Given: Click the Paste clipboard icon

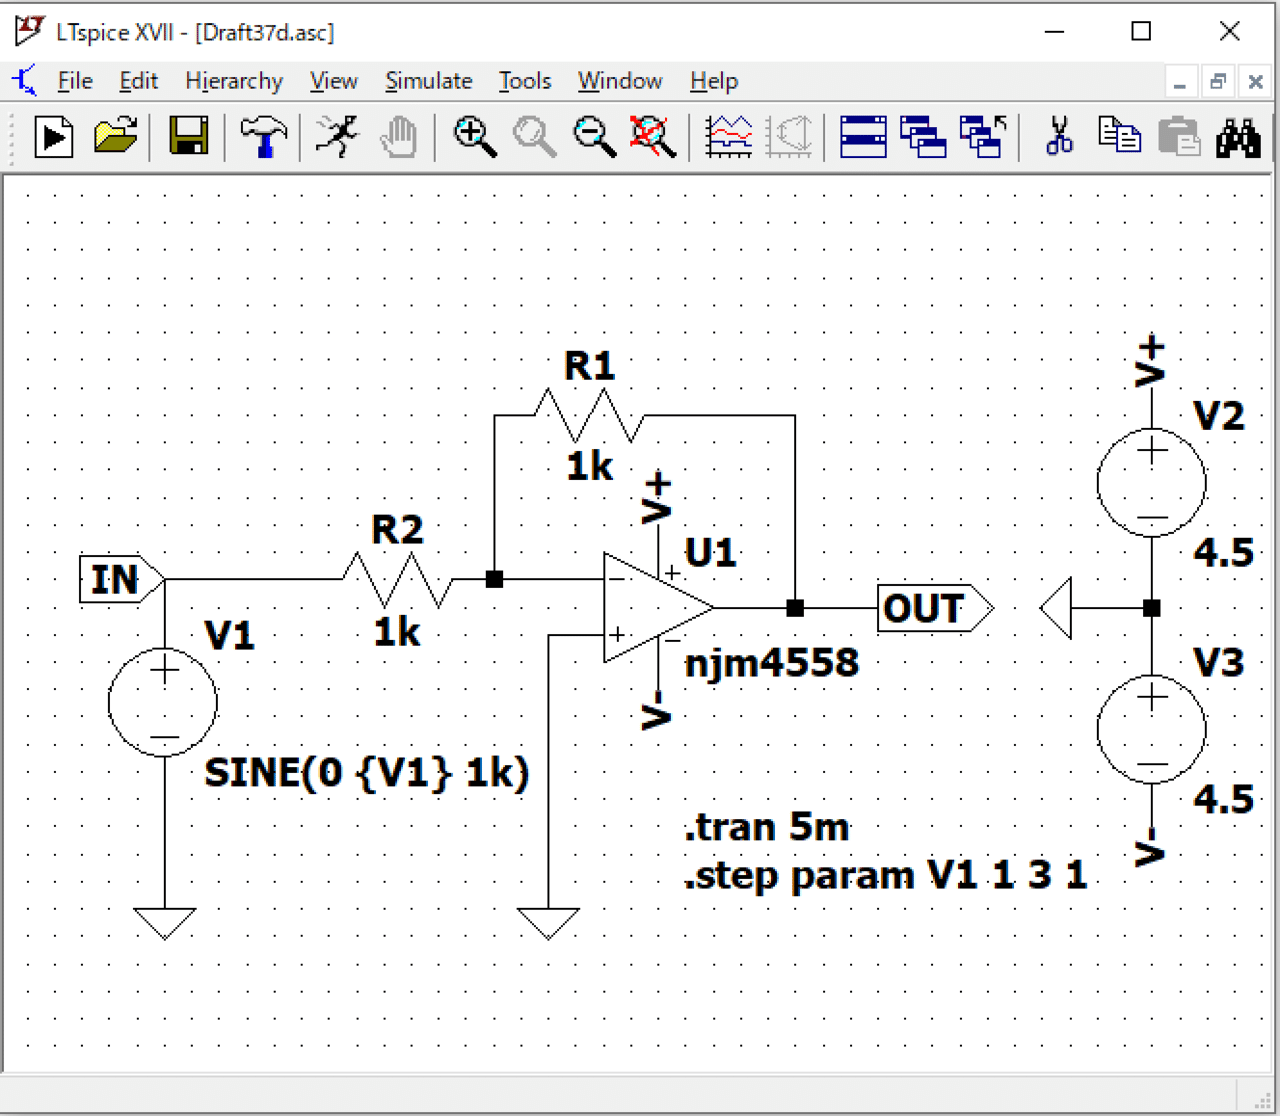Looking at the screenshot, I should pyautogui.click(x=1179, y=136).
